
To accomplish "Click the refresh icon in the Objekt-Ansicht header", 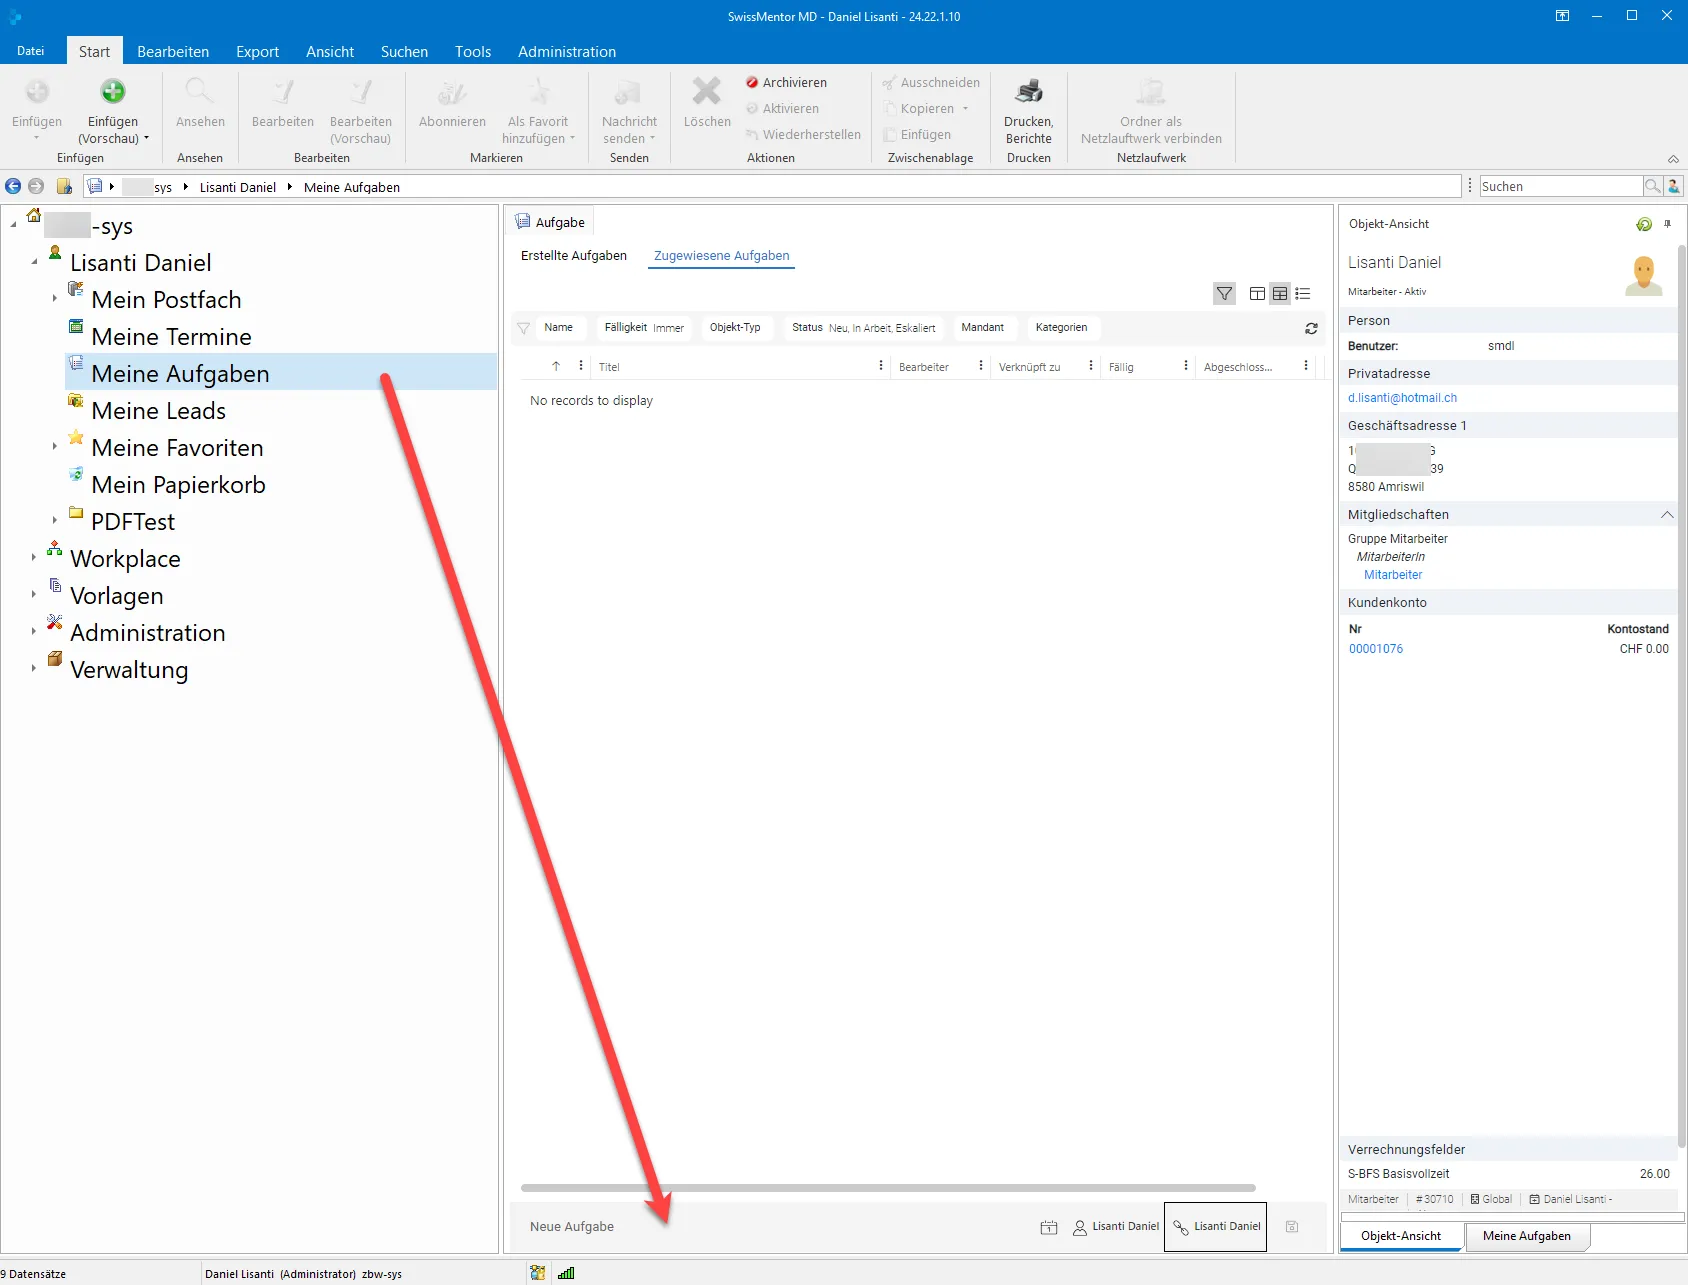I will click(1644, 224).
